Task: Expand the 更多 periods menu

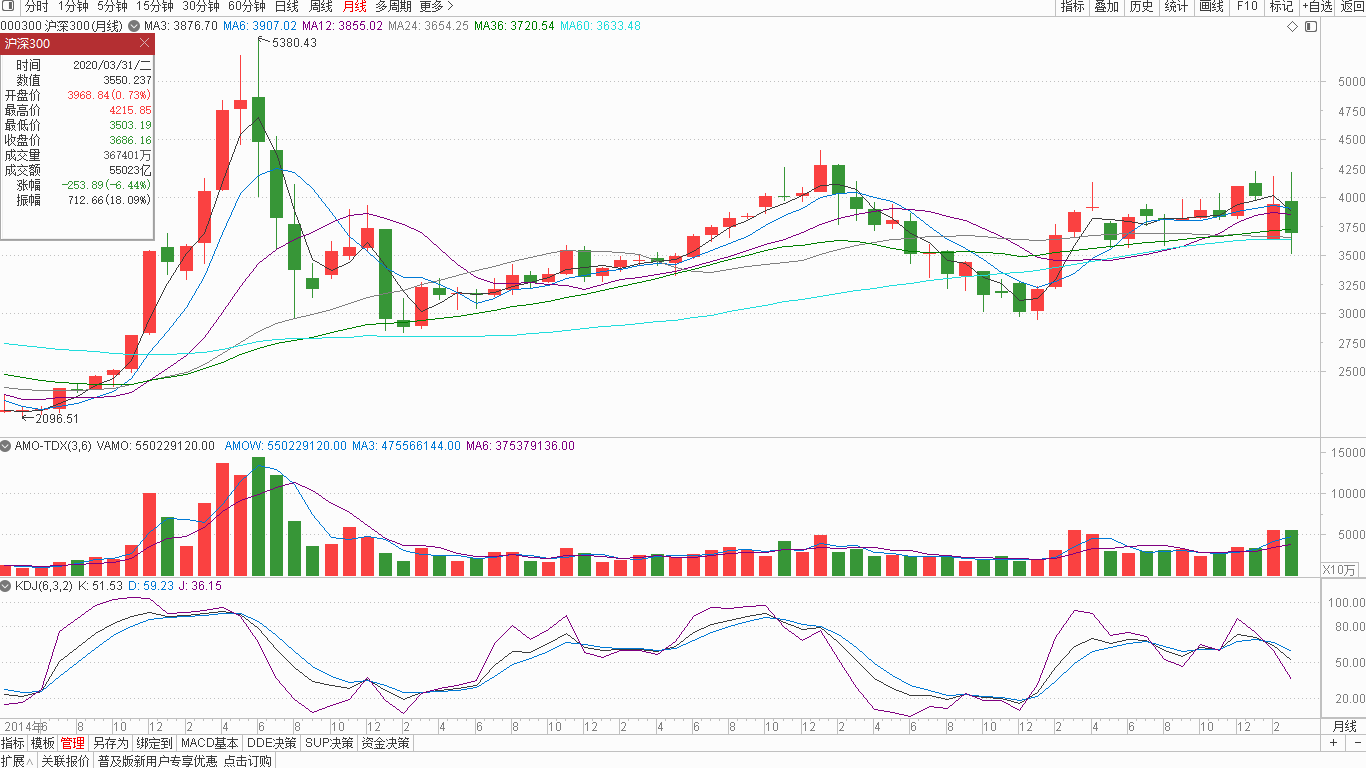Action: click(x=436, y=6)
